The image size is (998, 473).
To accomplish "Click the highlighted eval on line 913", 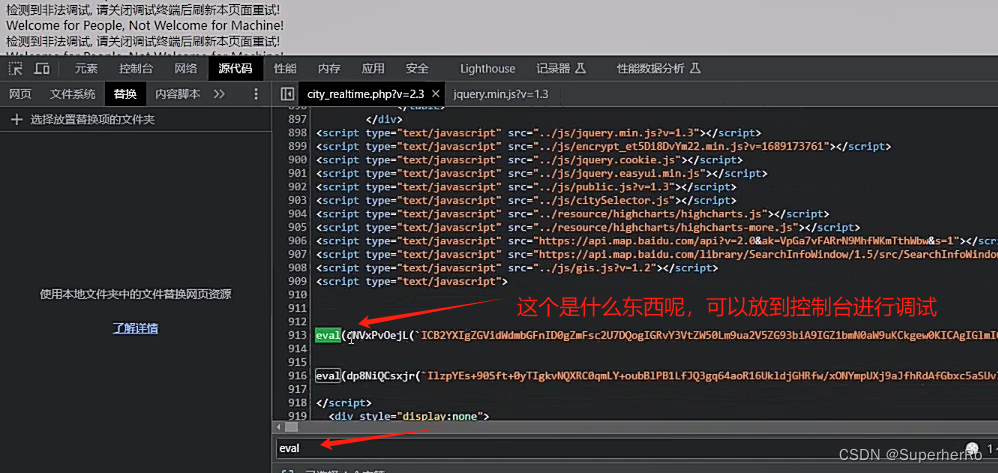I will (328, 335).
